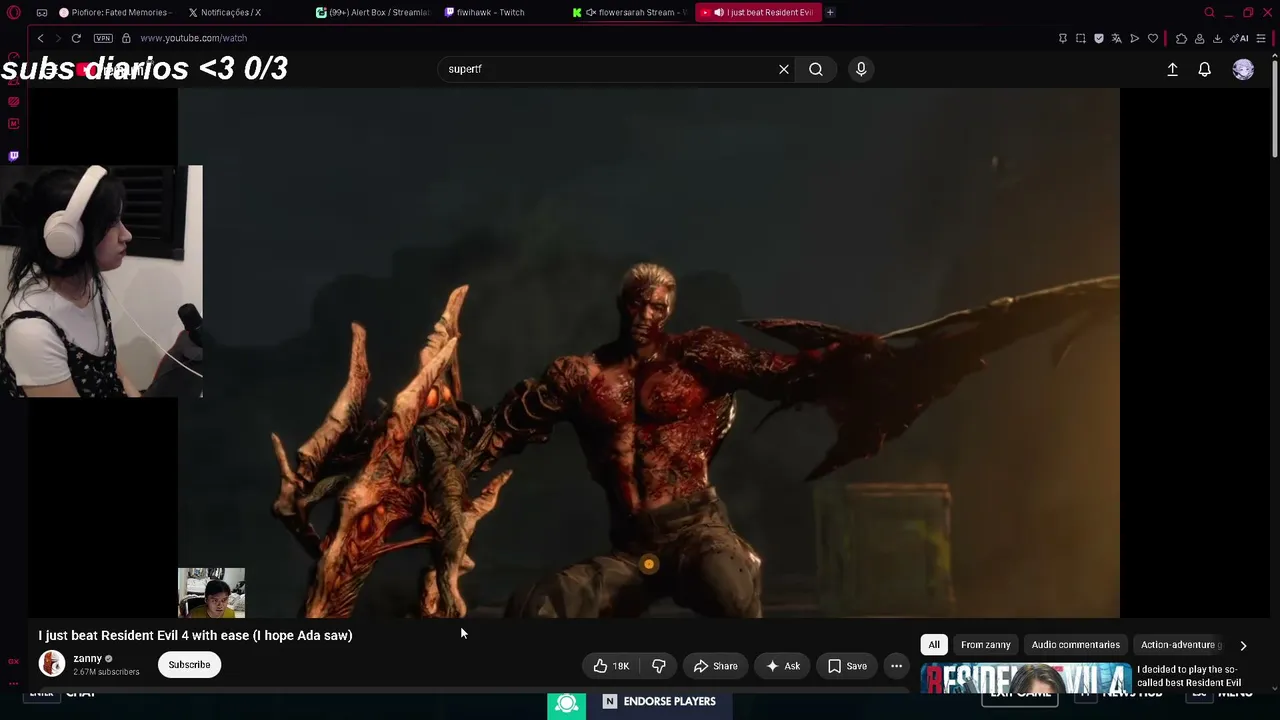Clear the YouTube search query
This screenshot has width=1280, height=720.
pos(784,69)
